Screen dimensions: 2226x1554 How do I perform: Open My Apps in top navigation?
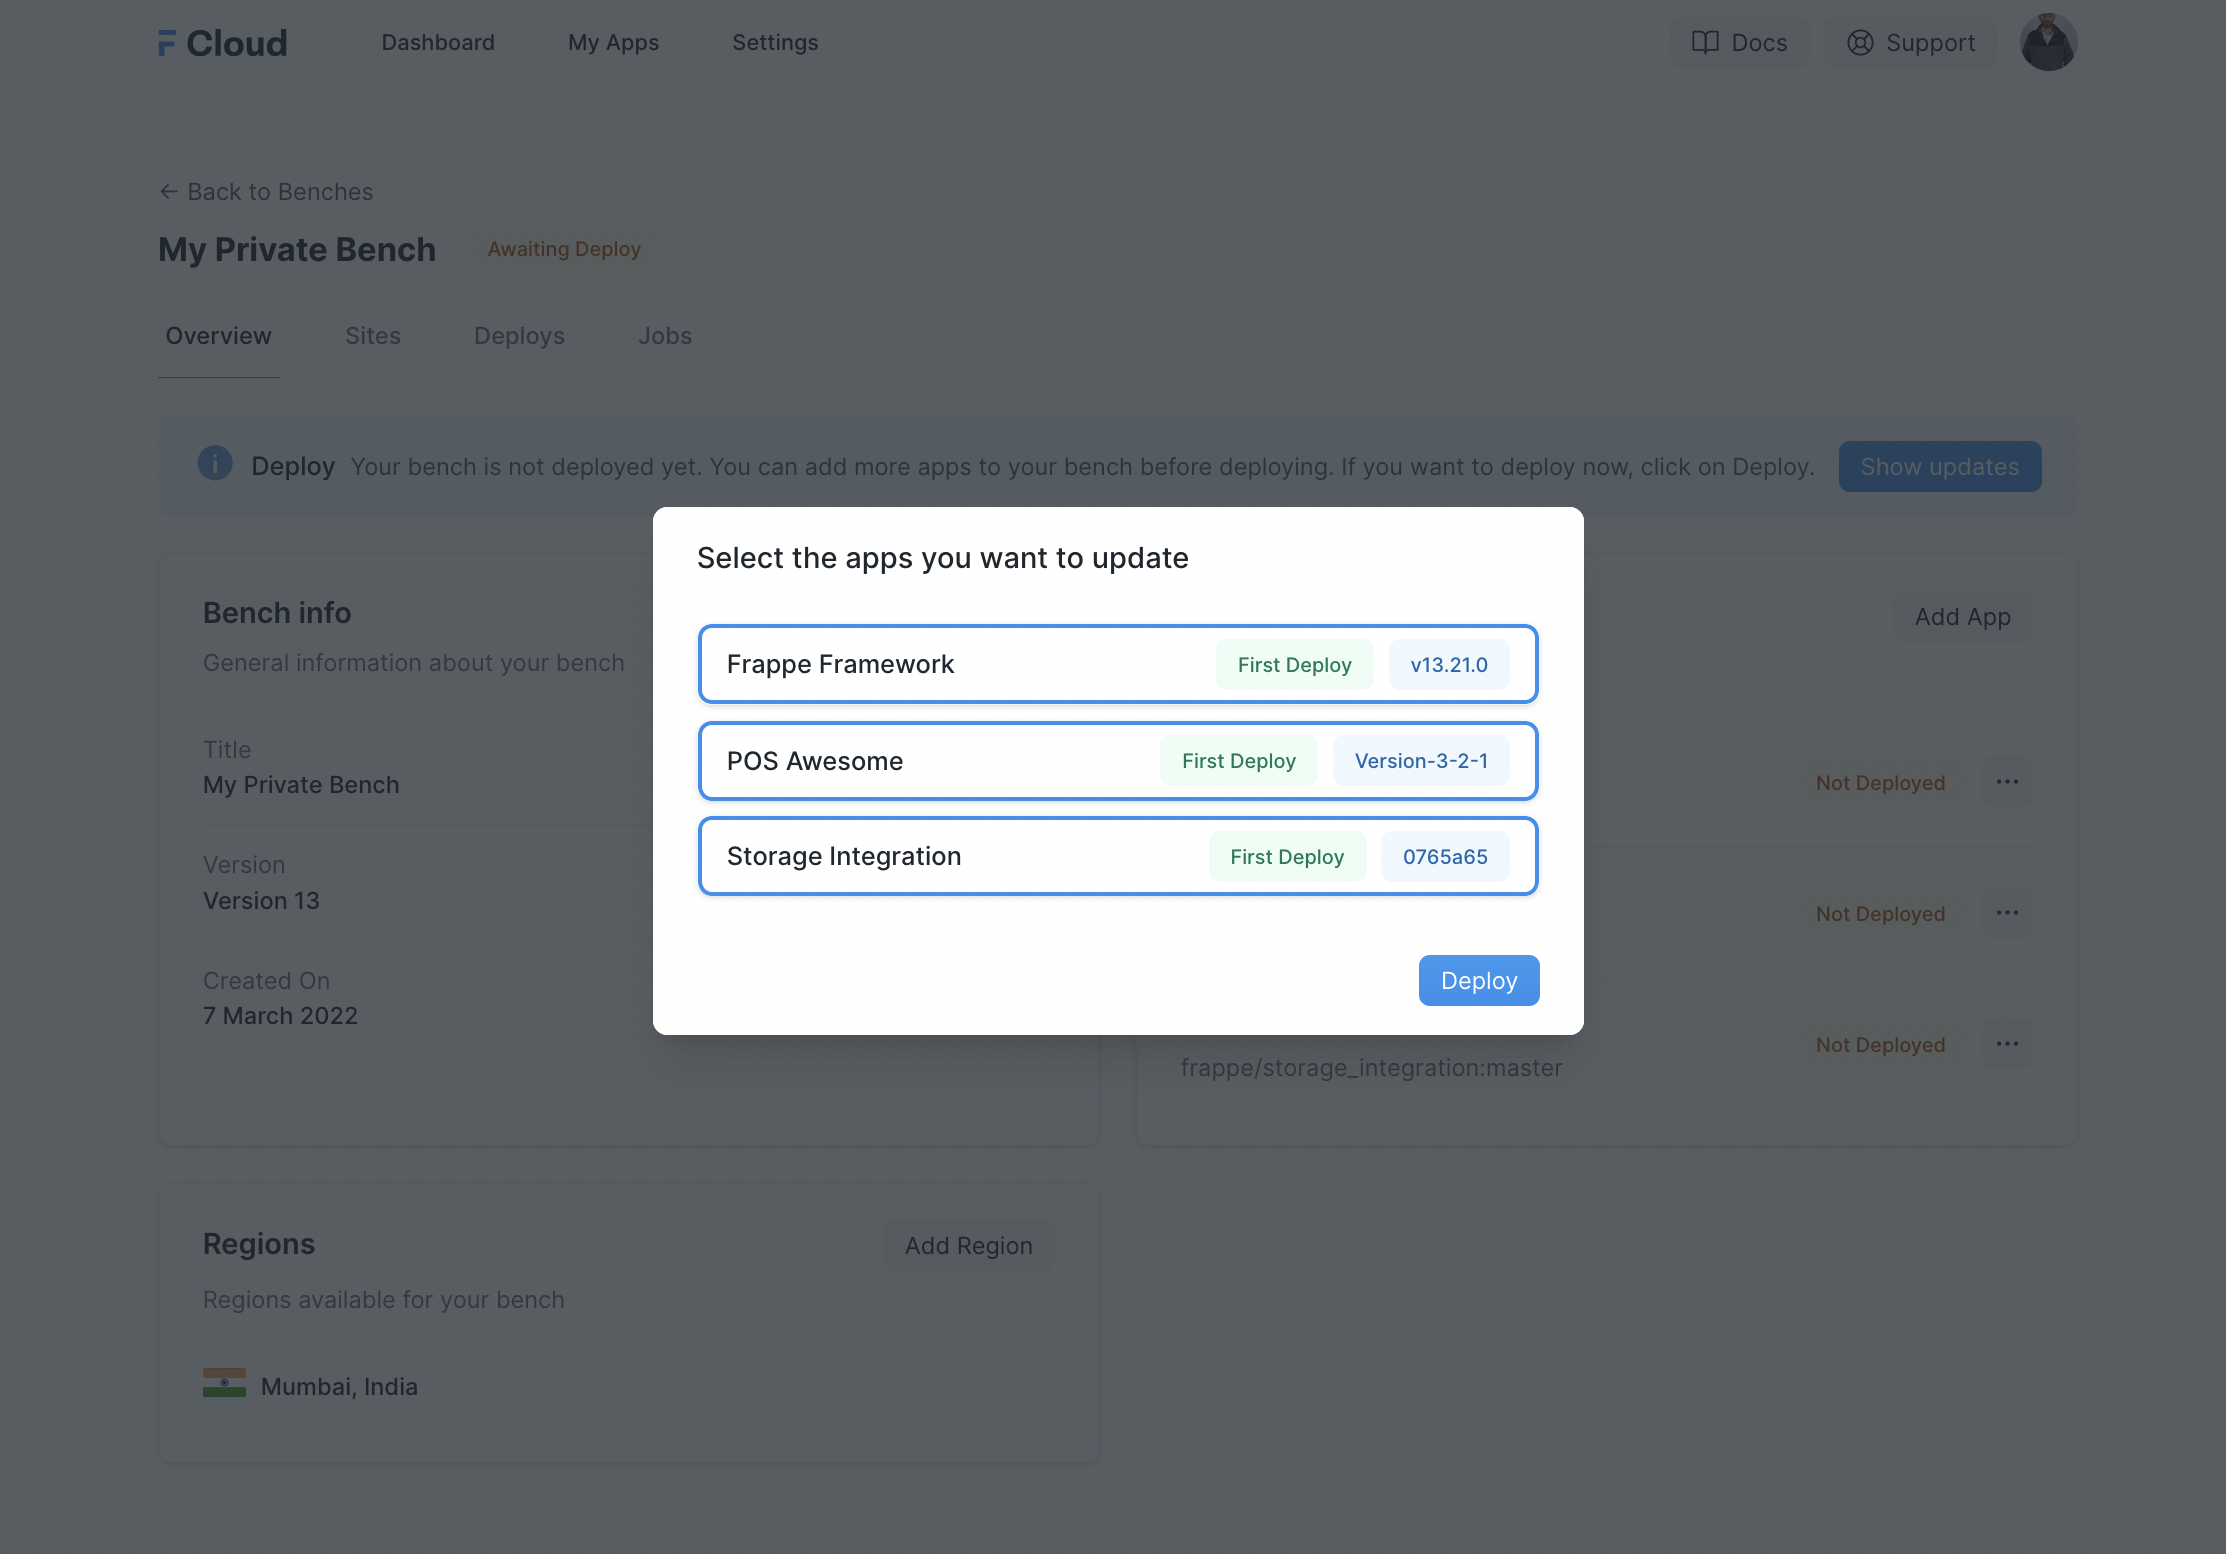614,43
